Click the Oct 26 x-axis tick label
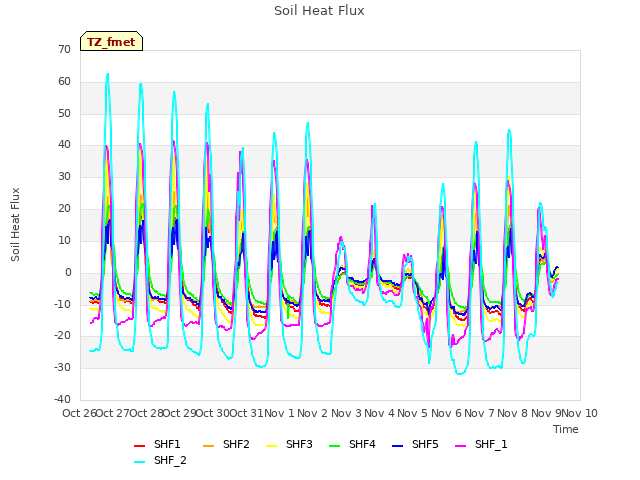 (x=79, y=413)
